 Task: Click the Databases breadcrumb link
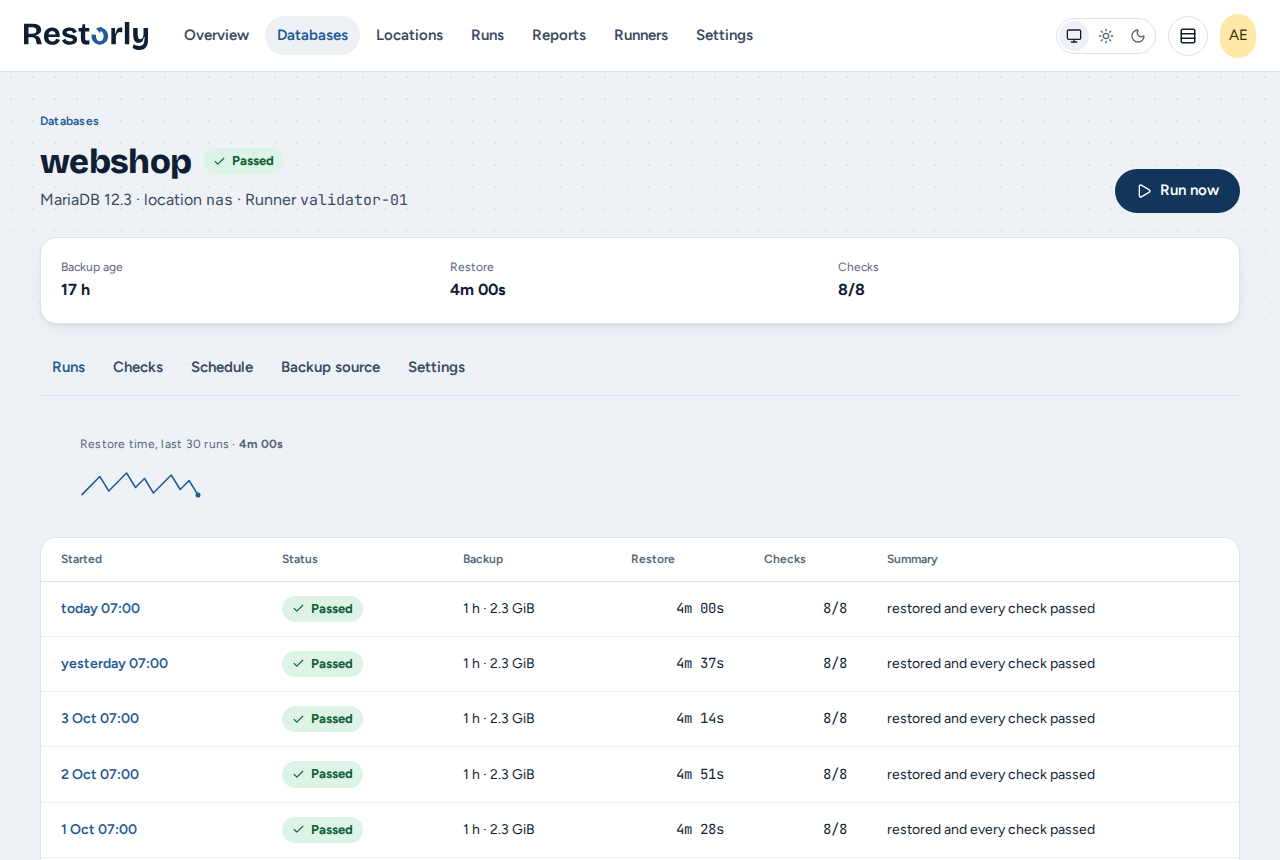point(69,121)
